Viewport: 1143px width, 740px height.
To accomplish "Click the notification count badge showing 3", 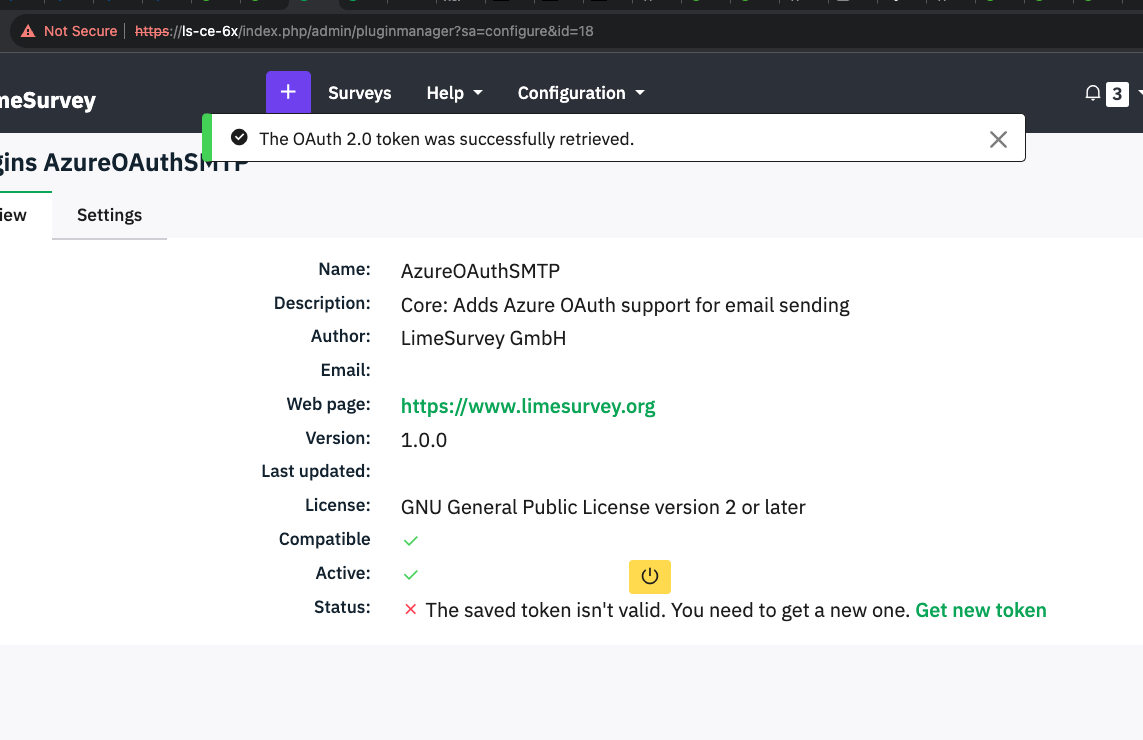I will (1116, 94).
